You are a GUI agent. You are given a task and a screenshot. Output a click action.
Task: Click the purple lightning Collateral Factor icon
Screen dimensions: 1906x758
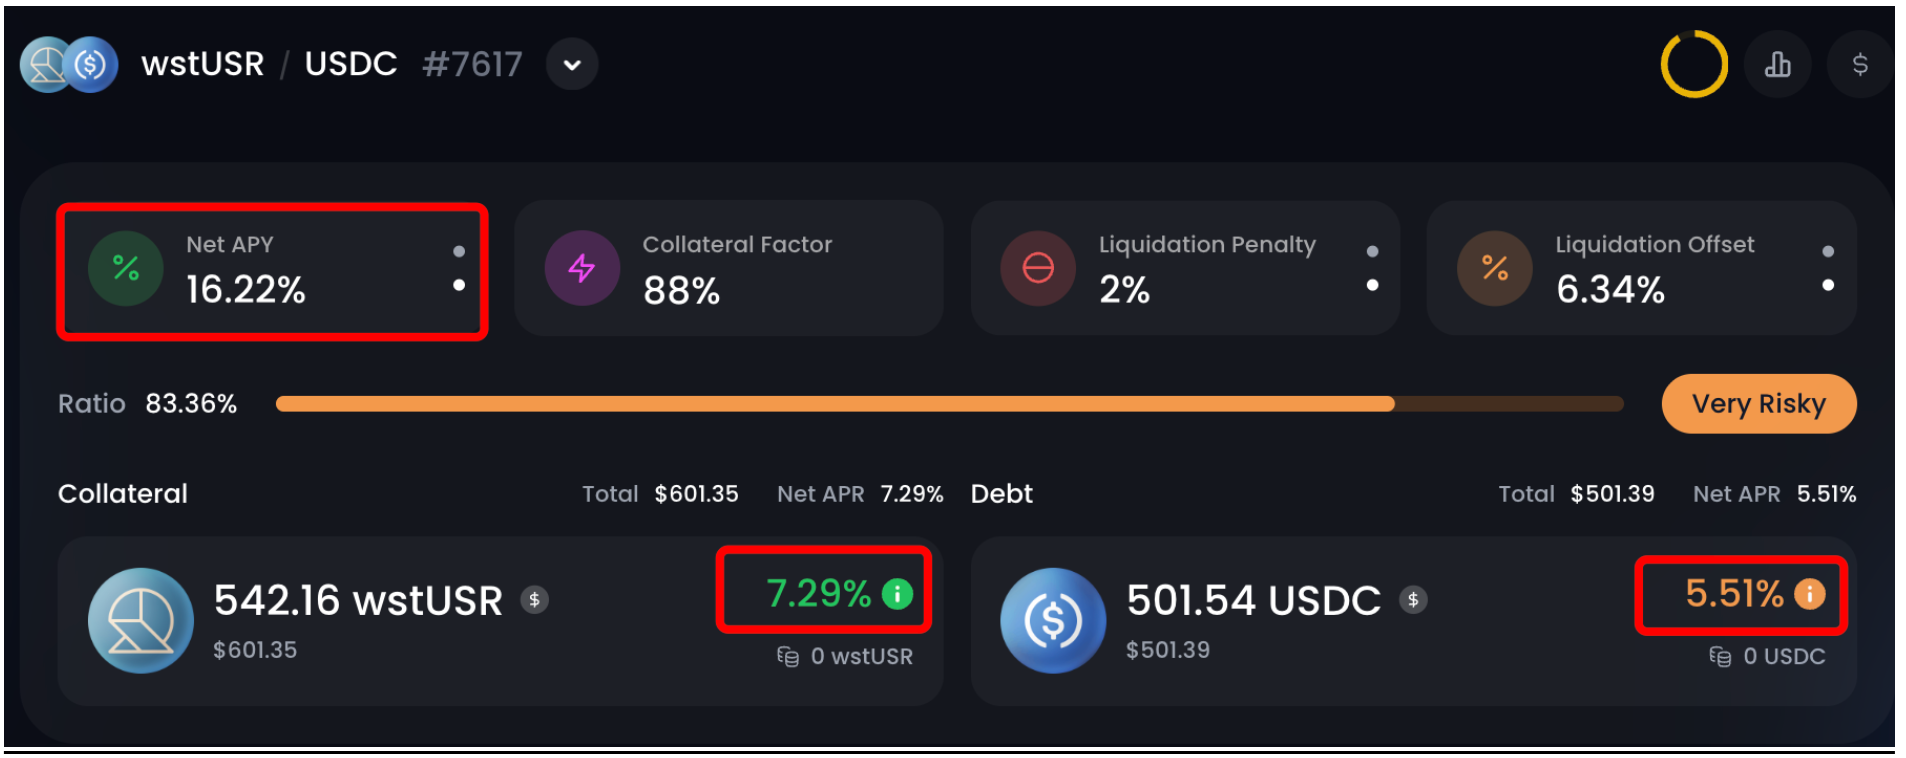[582, 268]
